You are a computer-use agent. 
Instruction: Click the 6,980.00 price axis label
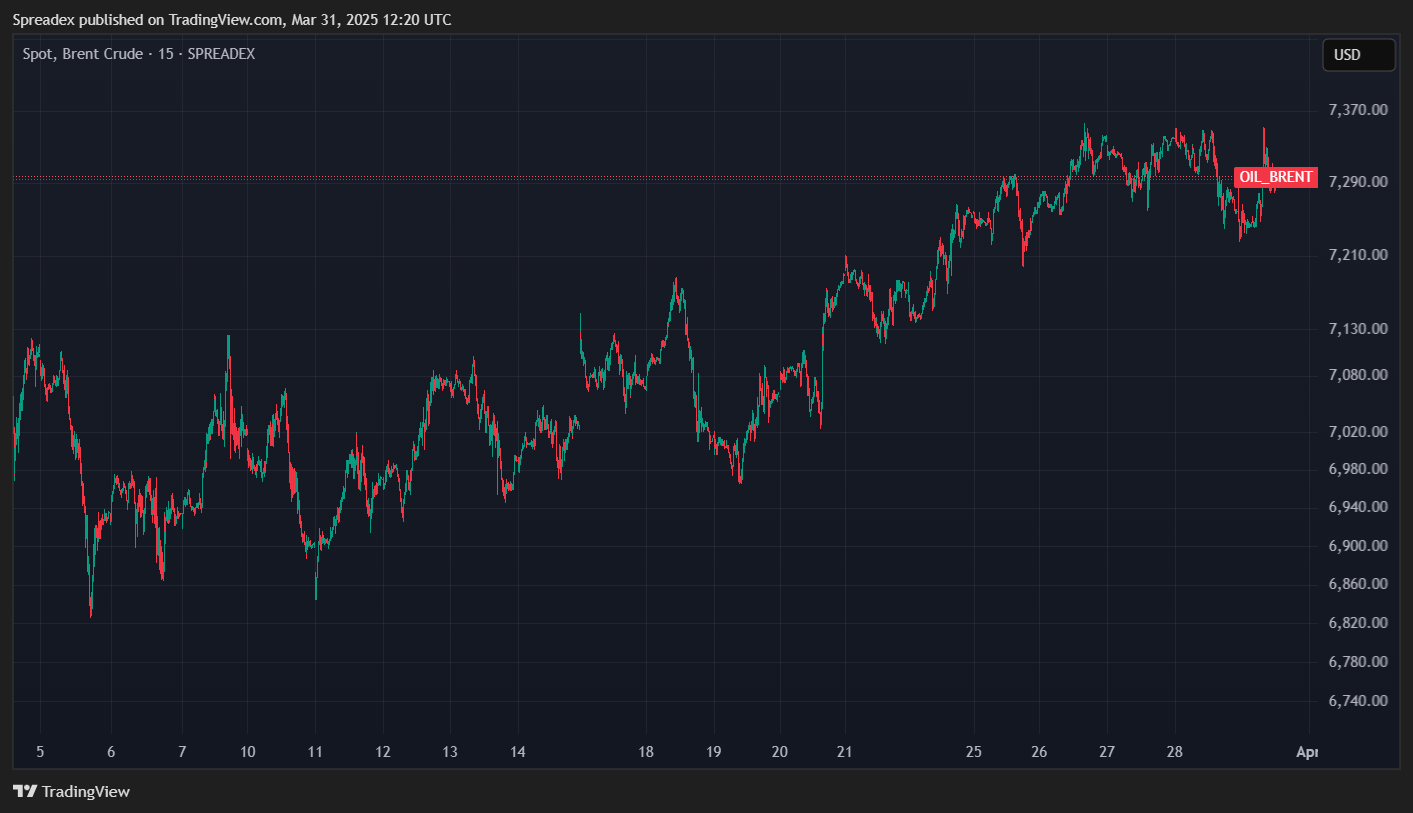click(1357, 469)
